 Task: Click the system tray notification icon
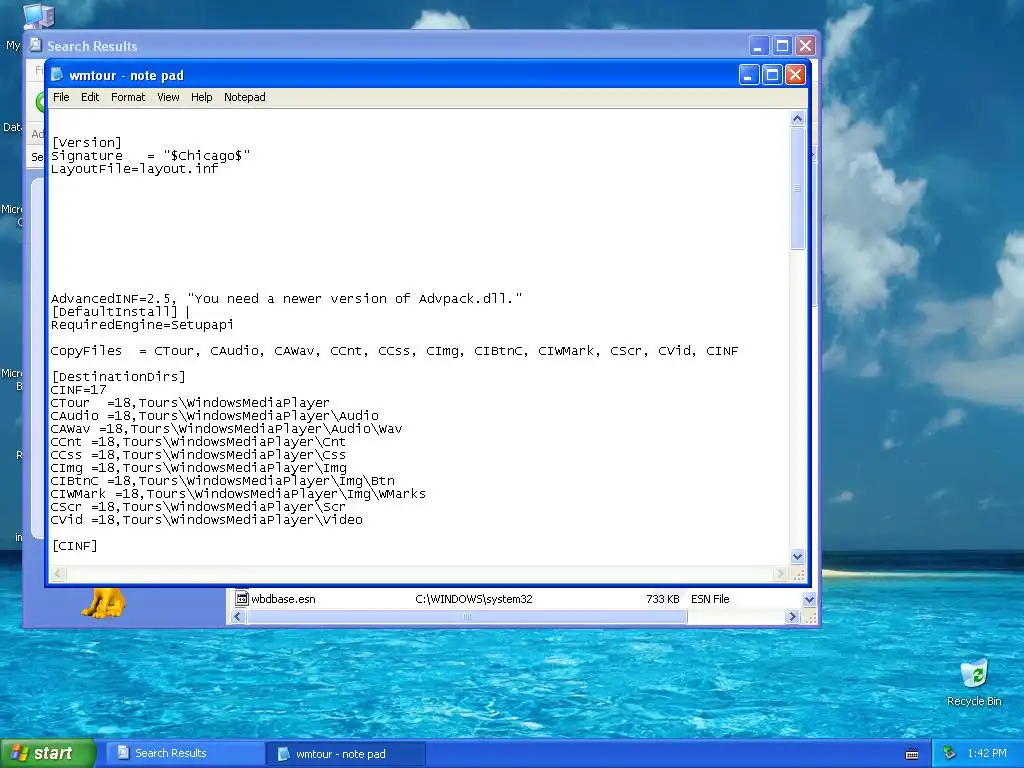coord(950,753)
